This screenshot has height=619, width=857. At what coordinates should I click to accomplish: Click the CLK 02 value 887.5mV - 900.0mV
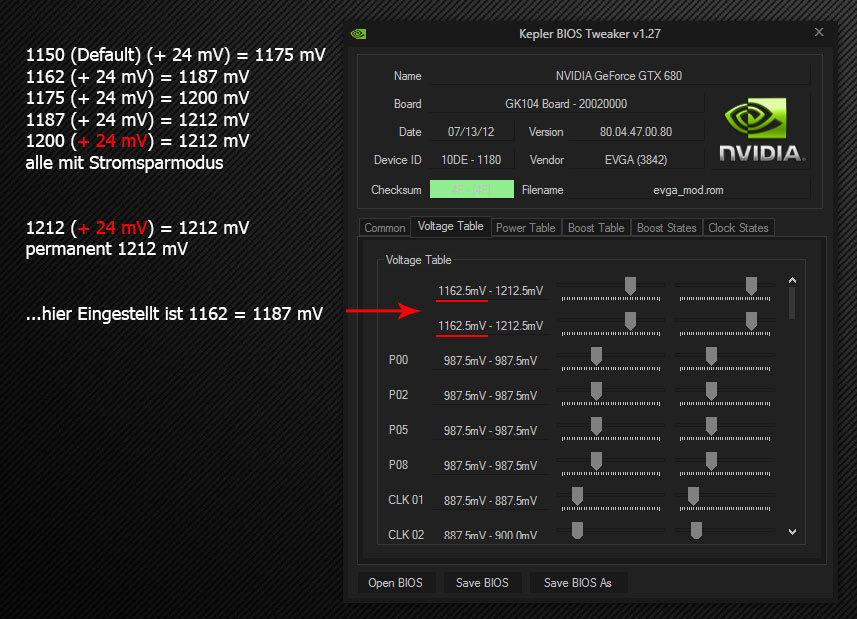pyautogui.click(x=490, y=535)
